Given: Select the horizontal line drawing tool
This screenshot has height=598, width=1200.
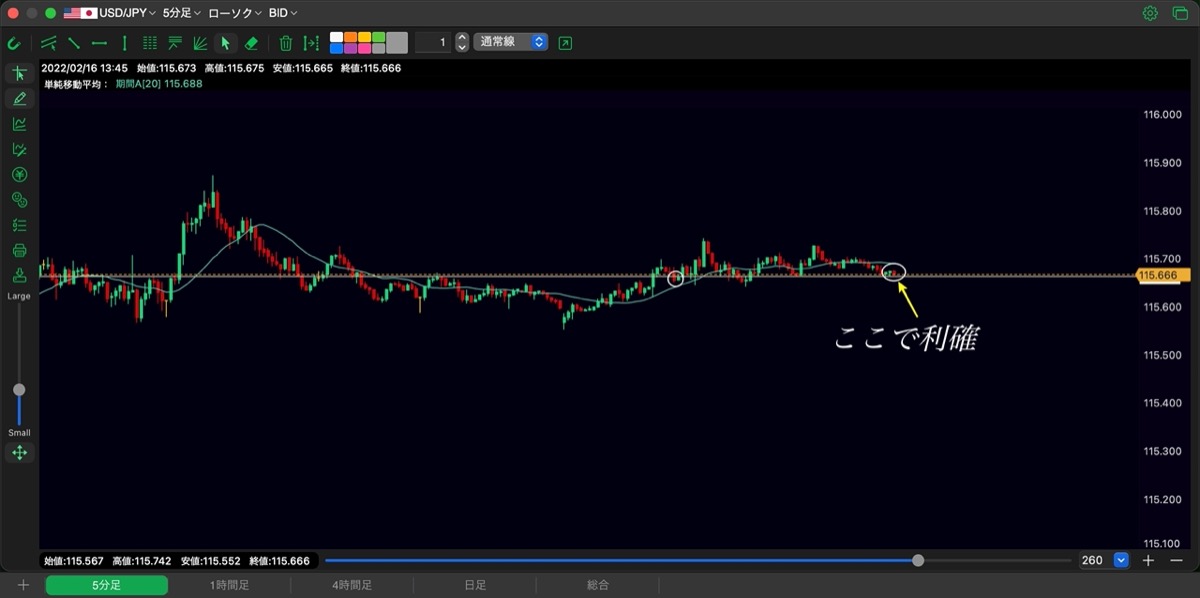Looking at the screenshot, I should [99, 43].
